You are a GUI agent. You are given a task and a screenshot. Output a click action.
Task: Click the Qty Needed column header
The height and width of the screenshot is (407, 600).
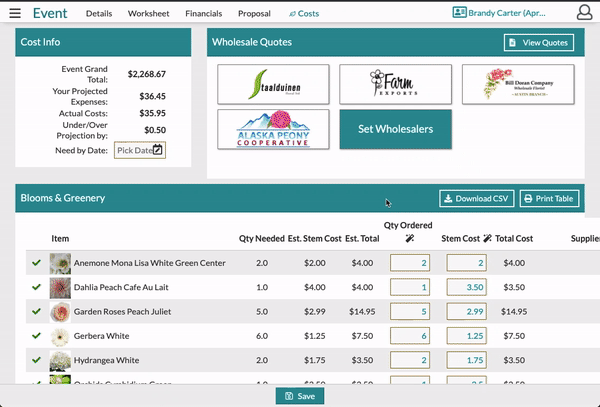(262, 238)
